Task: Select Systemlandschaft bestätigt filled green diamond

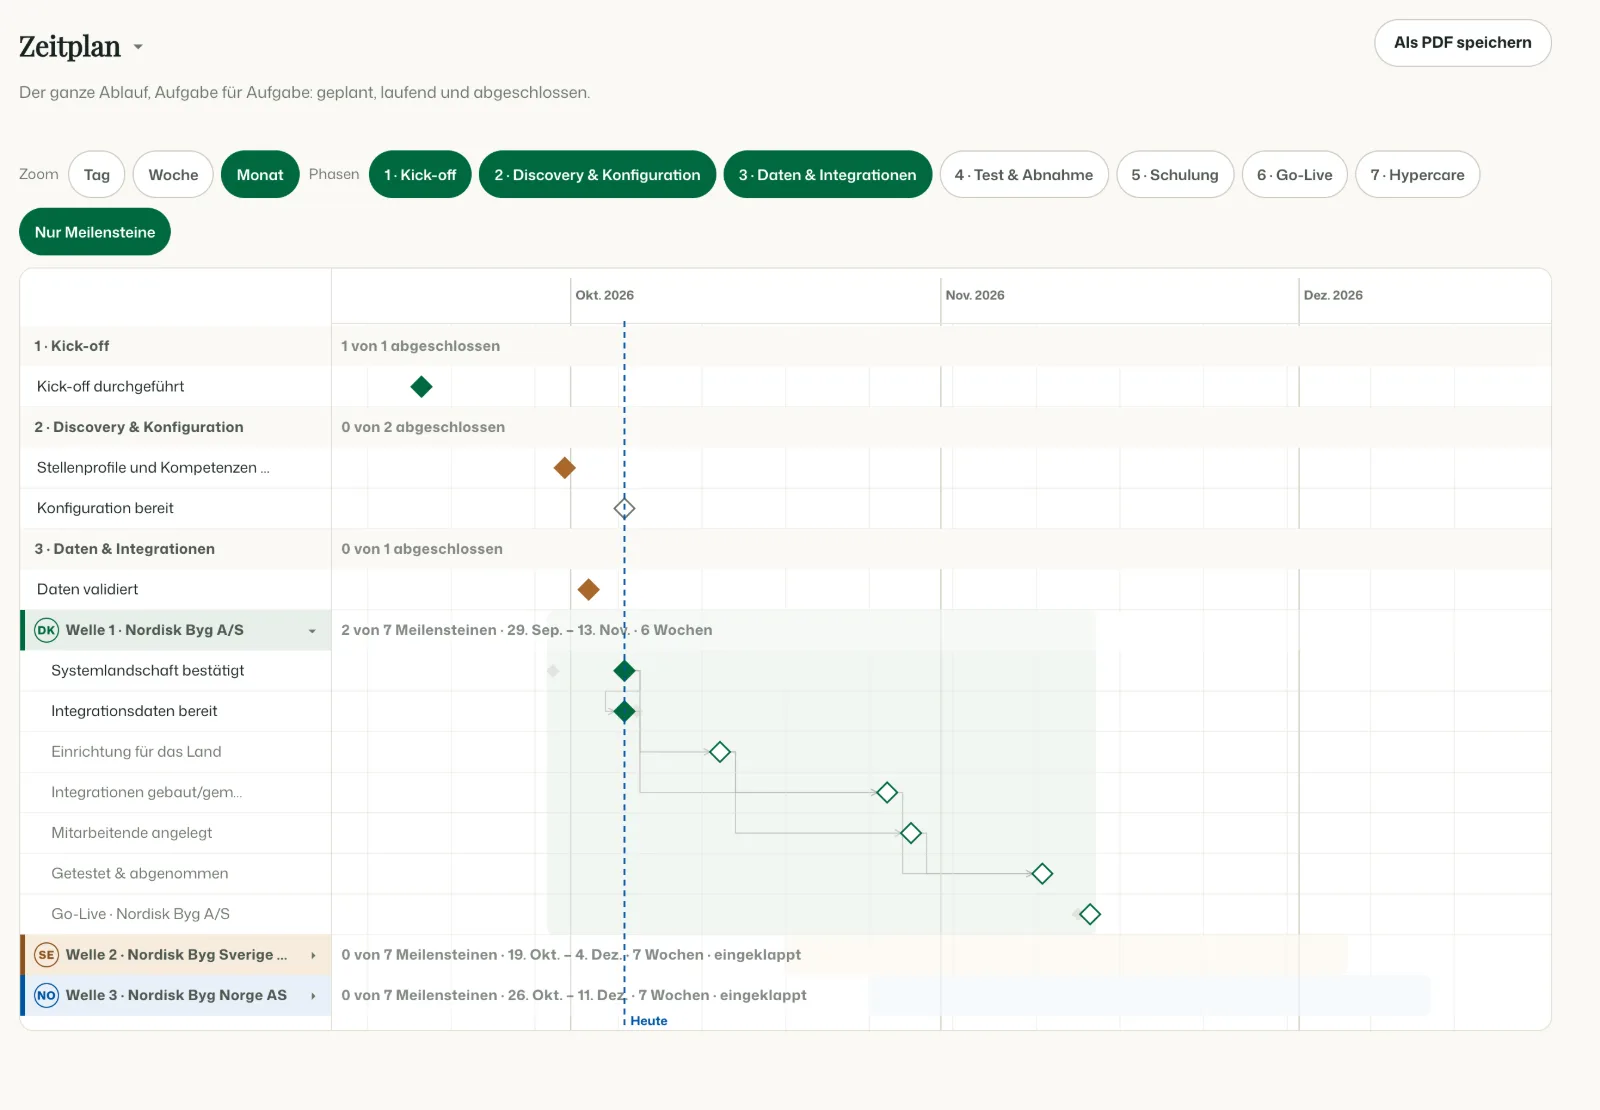Action: (624, 671)
